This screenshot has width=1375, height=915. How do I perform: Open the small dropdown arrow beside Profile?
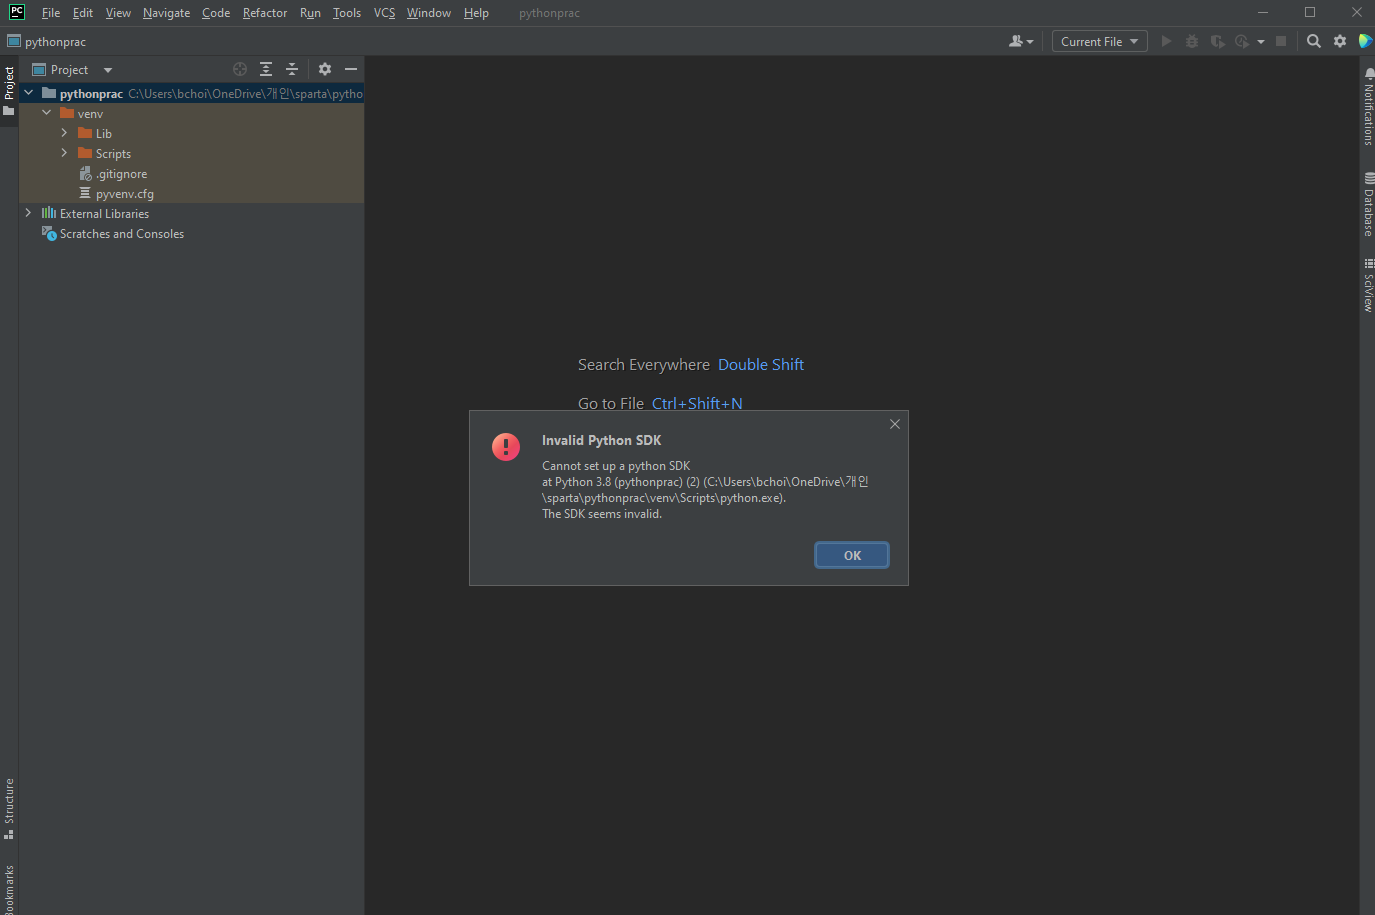[x=1261, y=42]
